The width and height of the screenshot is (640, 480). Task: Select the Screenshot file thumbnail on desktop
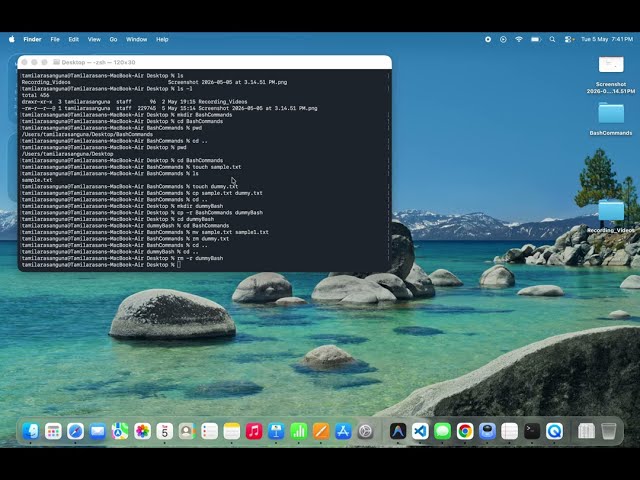coord(611,64)
